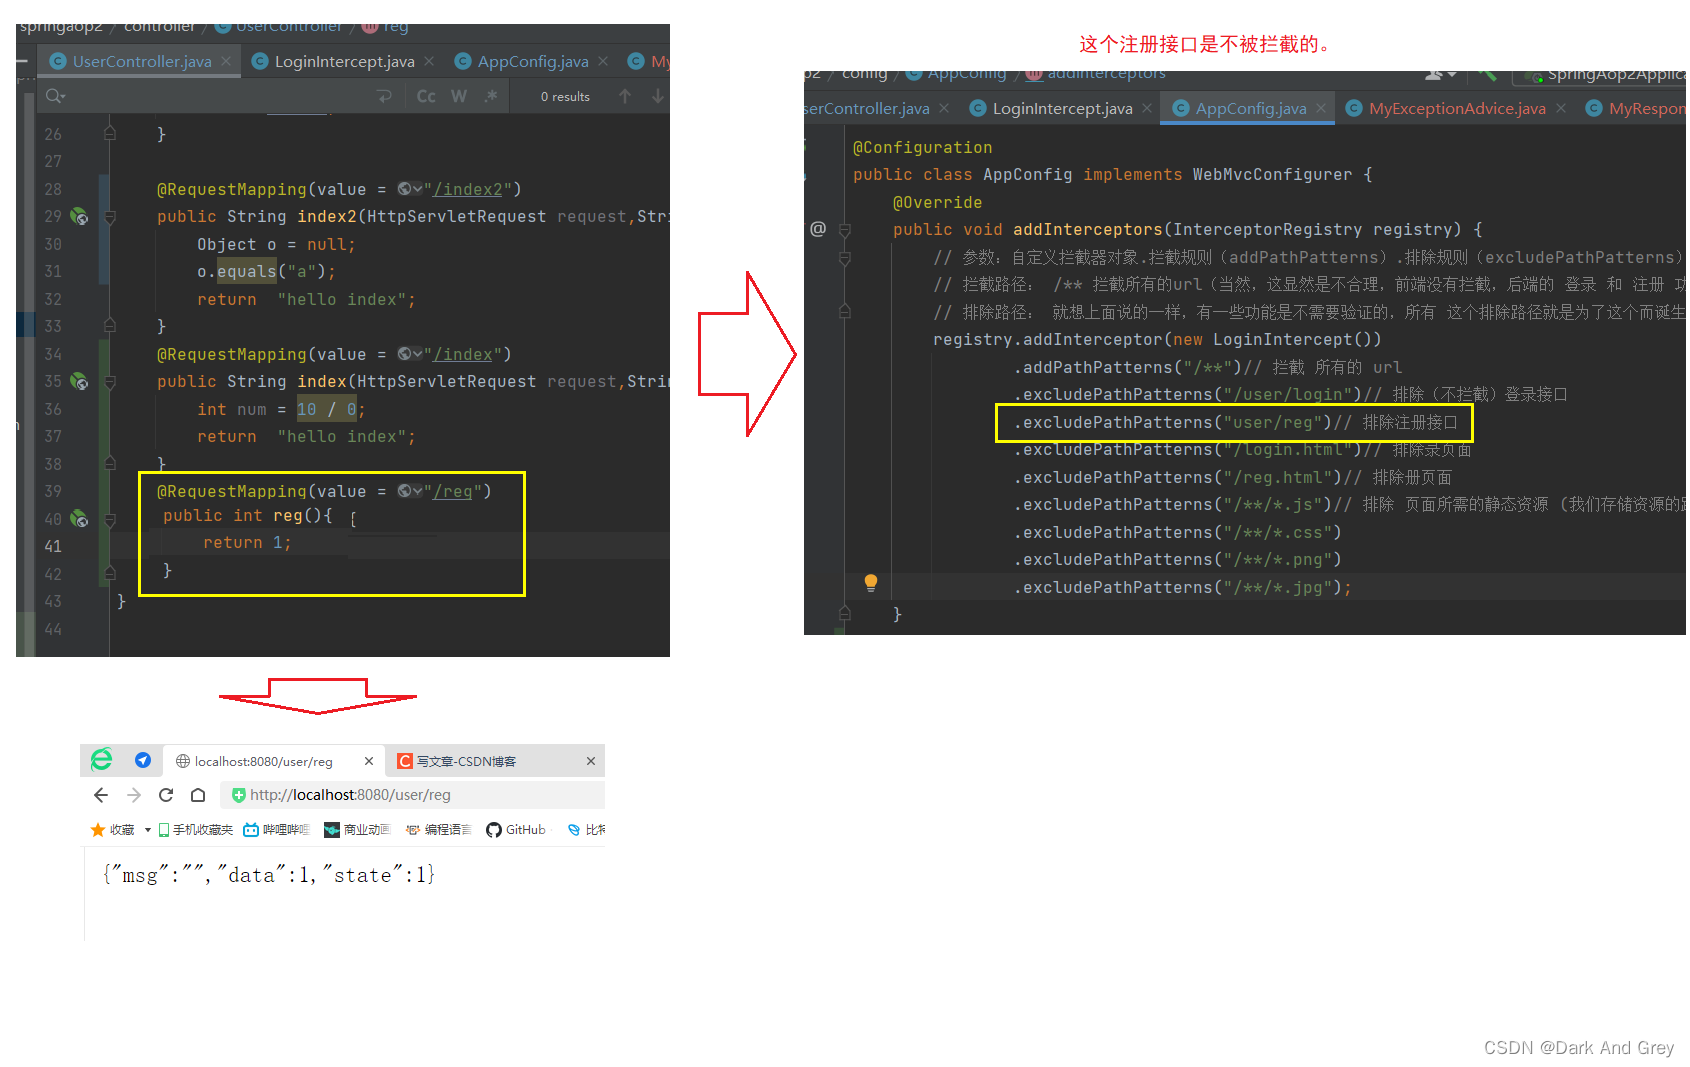Image resolution: width=1690 pixels, height=1067 pixels.
Task: Click the green build hammer icon
Action: pos(1486,75)
